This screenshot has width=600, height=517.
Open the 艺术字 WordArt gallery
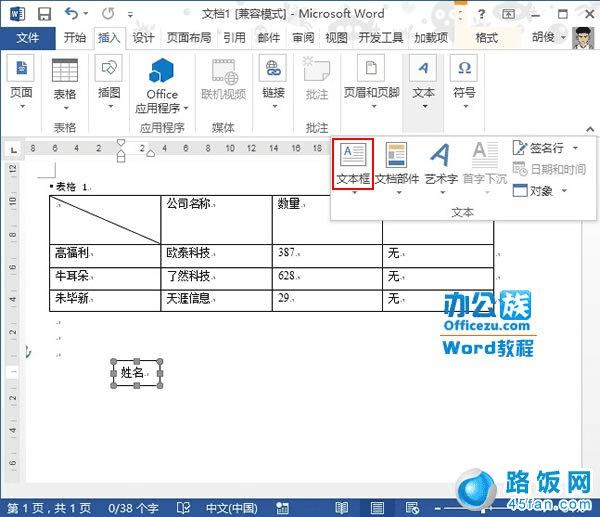point(441,168)
